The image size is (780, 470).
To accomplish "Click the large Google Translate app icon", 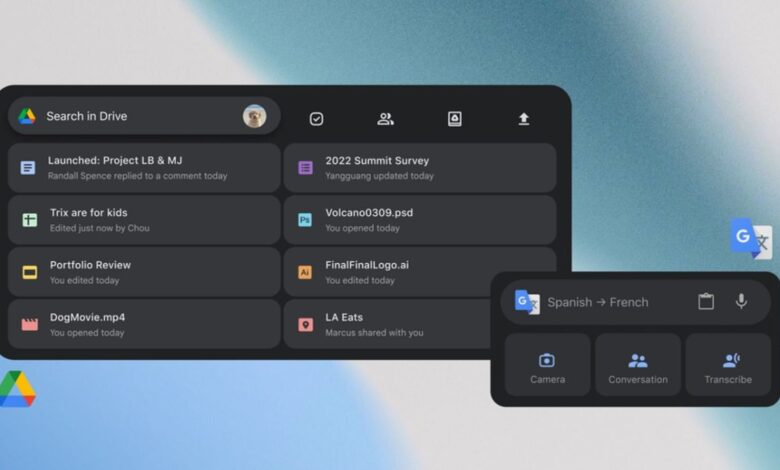I will 751,239.
